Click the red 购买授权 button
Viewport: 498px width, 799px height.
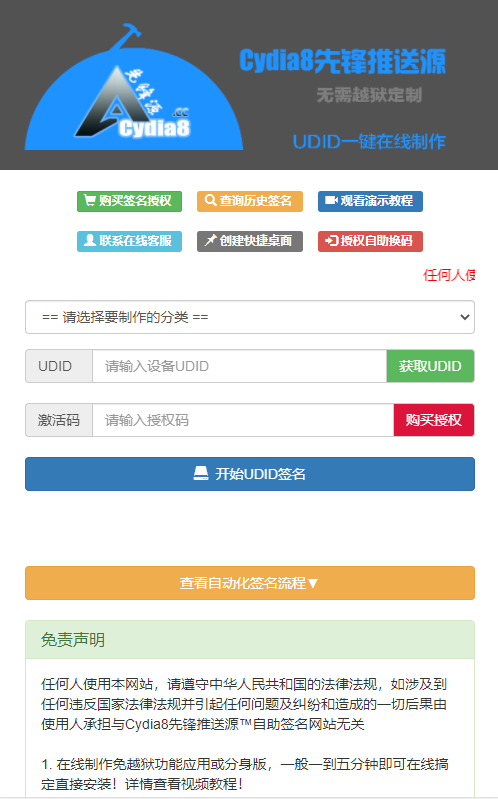point(434,420)
